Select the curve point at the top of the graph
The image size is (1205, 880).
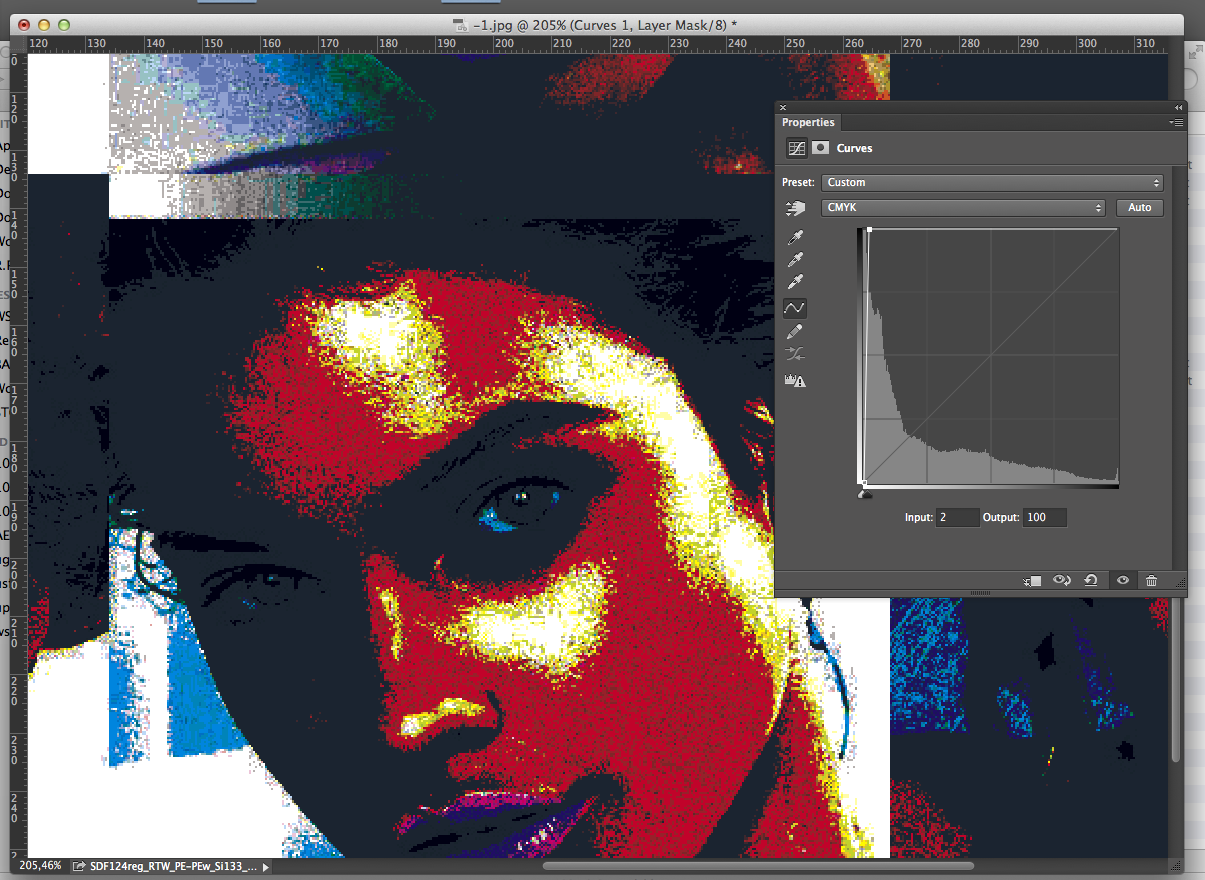pyautogui.click(x=870, y=230)
